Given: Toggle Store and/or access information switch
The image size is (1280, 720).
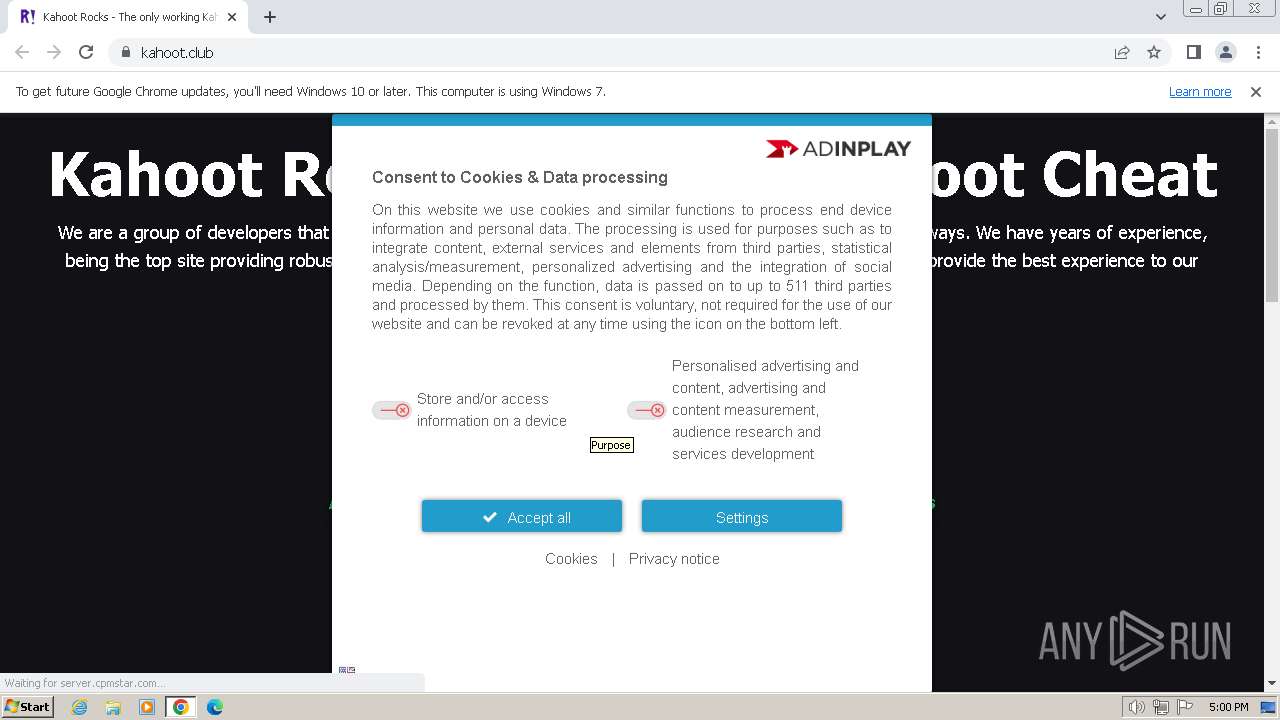Looking at the screenshot, I should tap(391, 410).
